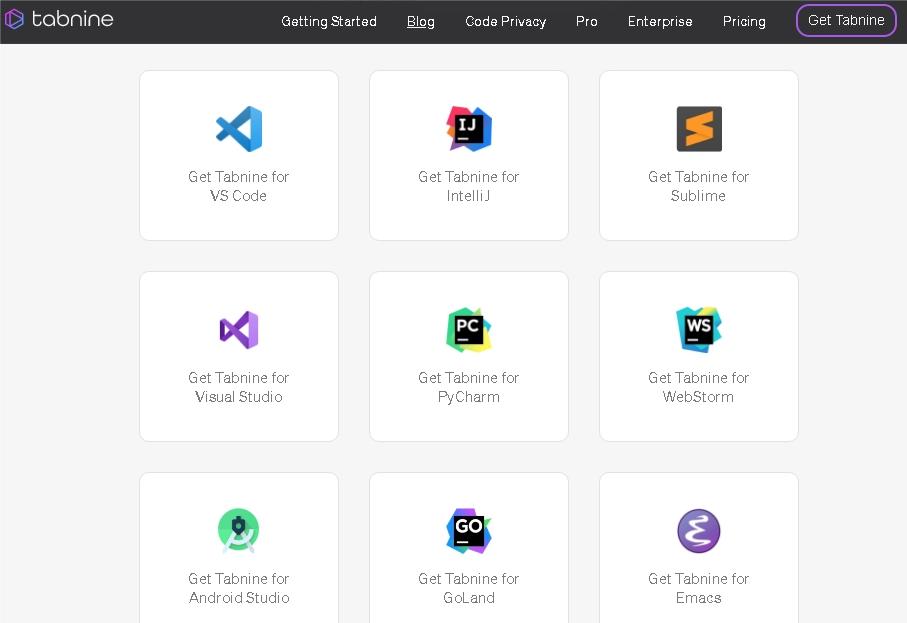Click the Tabnine logo in header
Image resolution: width=907 pixels, height=623 pixels.
(x=59, y=19)
